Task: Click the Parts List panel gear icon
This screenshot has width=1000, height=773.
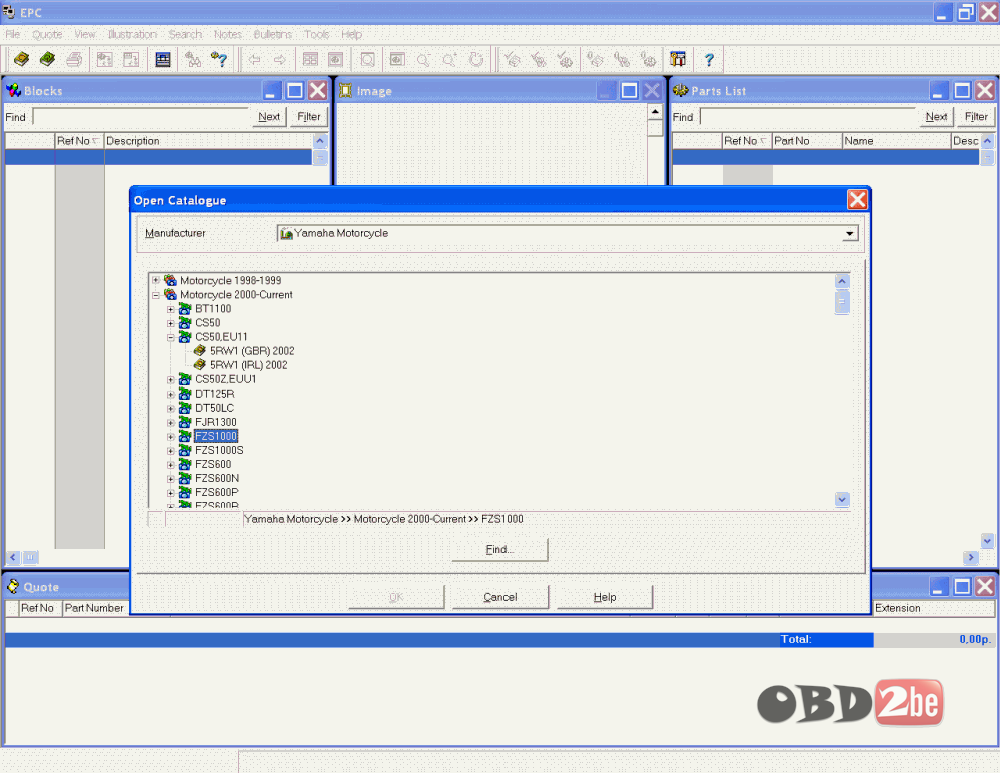Action: (x=680, y=91)
